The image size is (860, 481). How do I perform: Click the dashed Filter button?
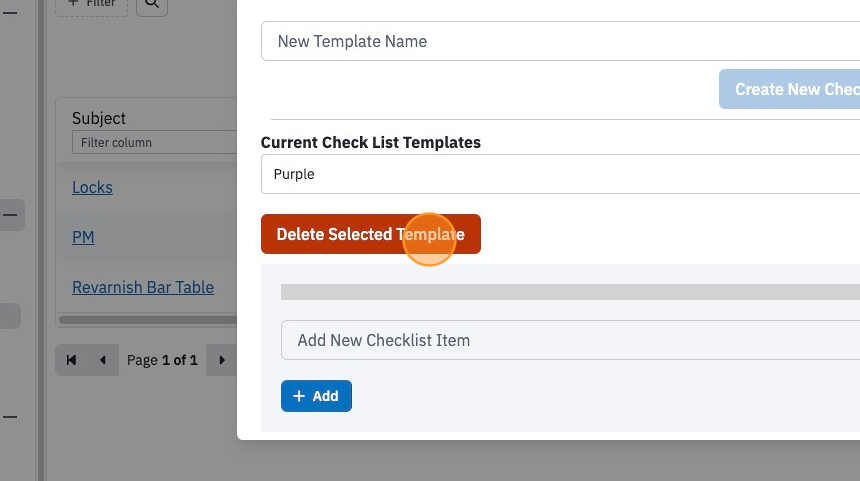(92, 4)
